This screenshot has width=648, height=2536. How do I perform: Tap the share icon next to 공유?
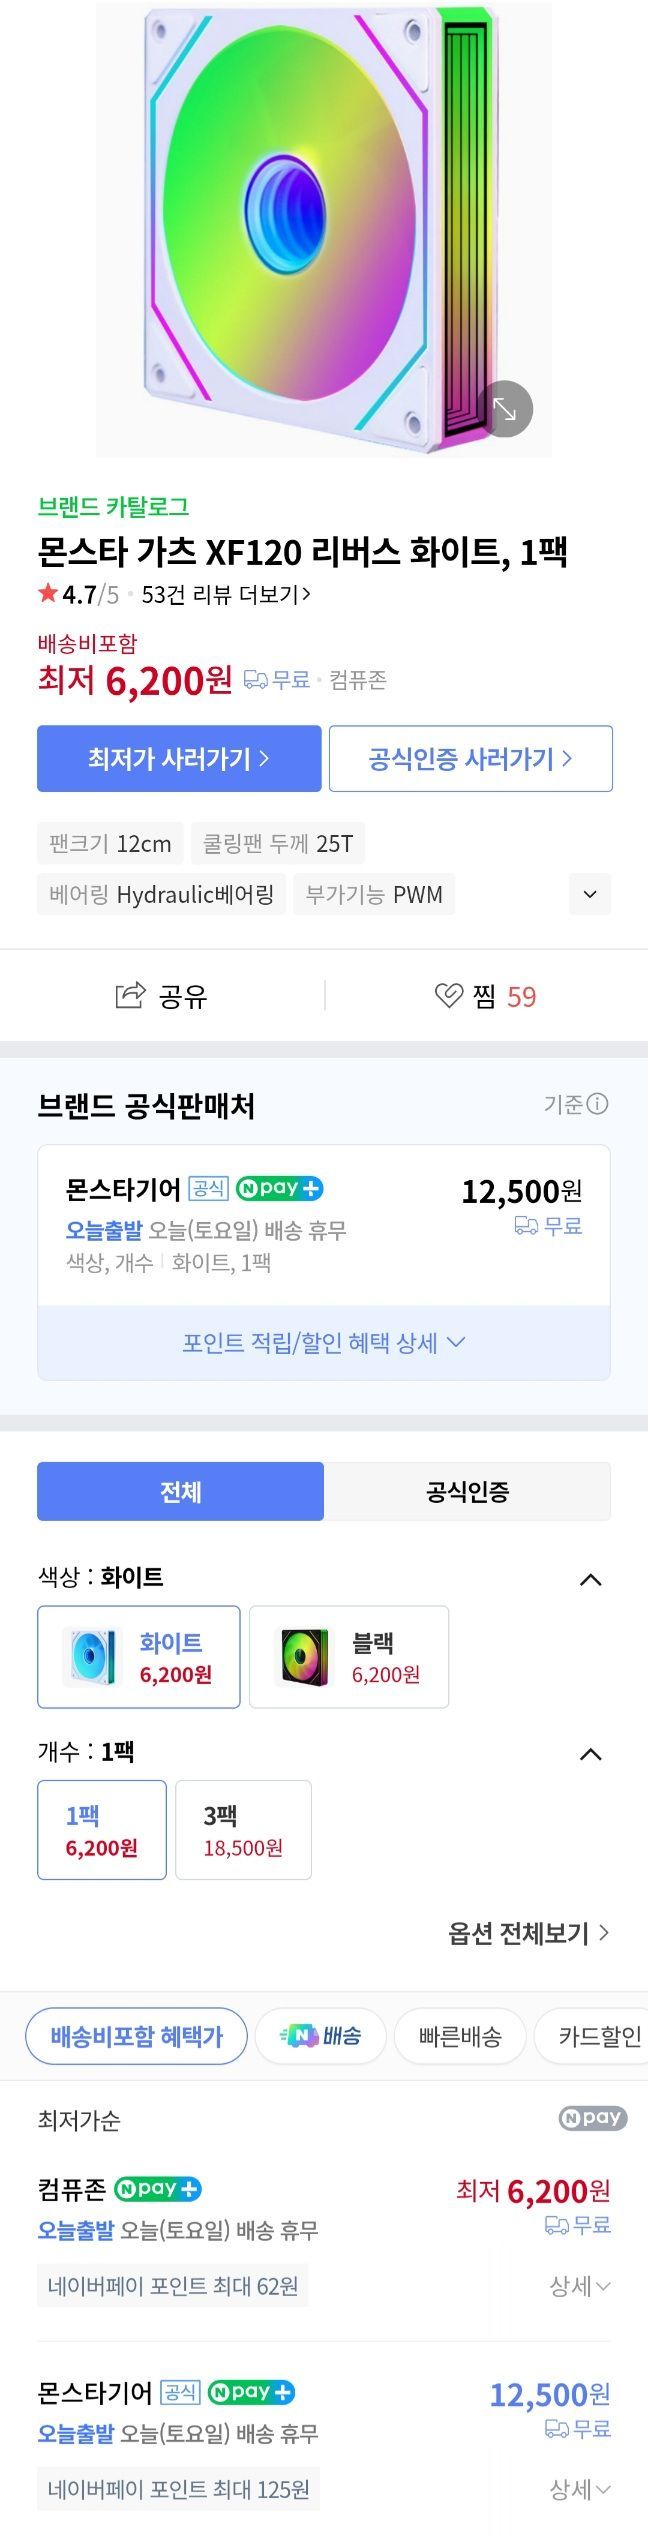click(130, 995)
